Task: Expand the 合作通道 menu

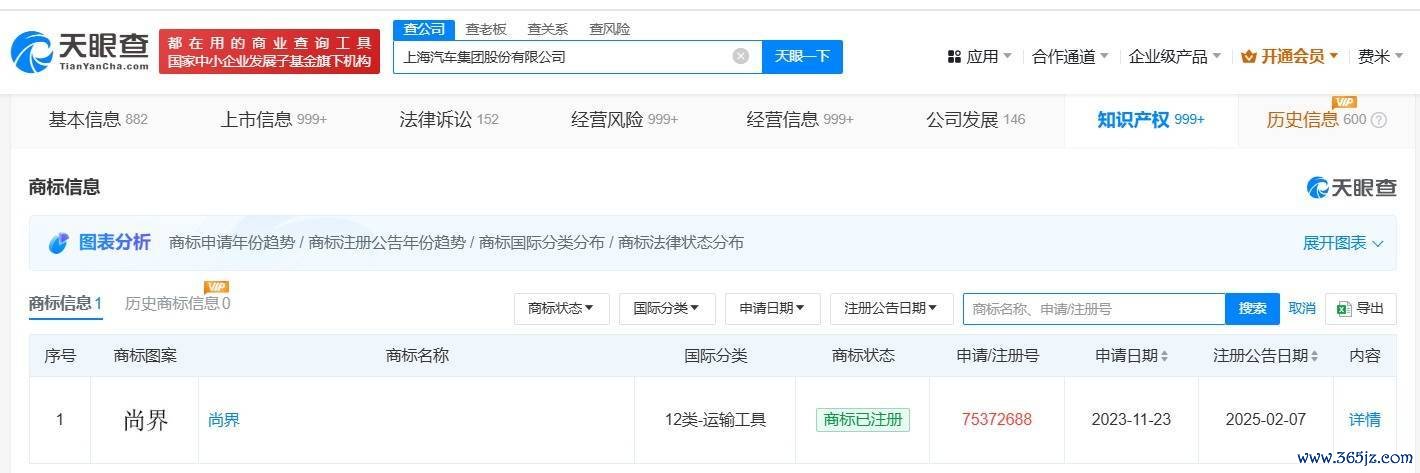Action: point(1070,57)
